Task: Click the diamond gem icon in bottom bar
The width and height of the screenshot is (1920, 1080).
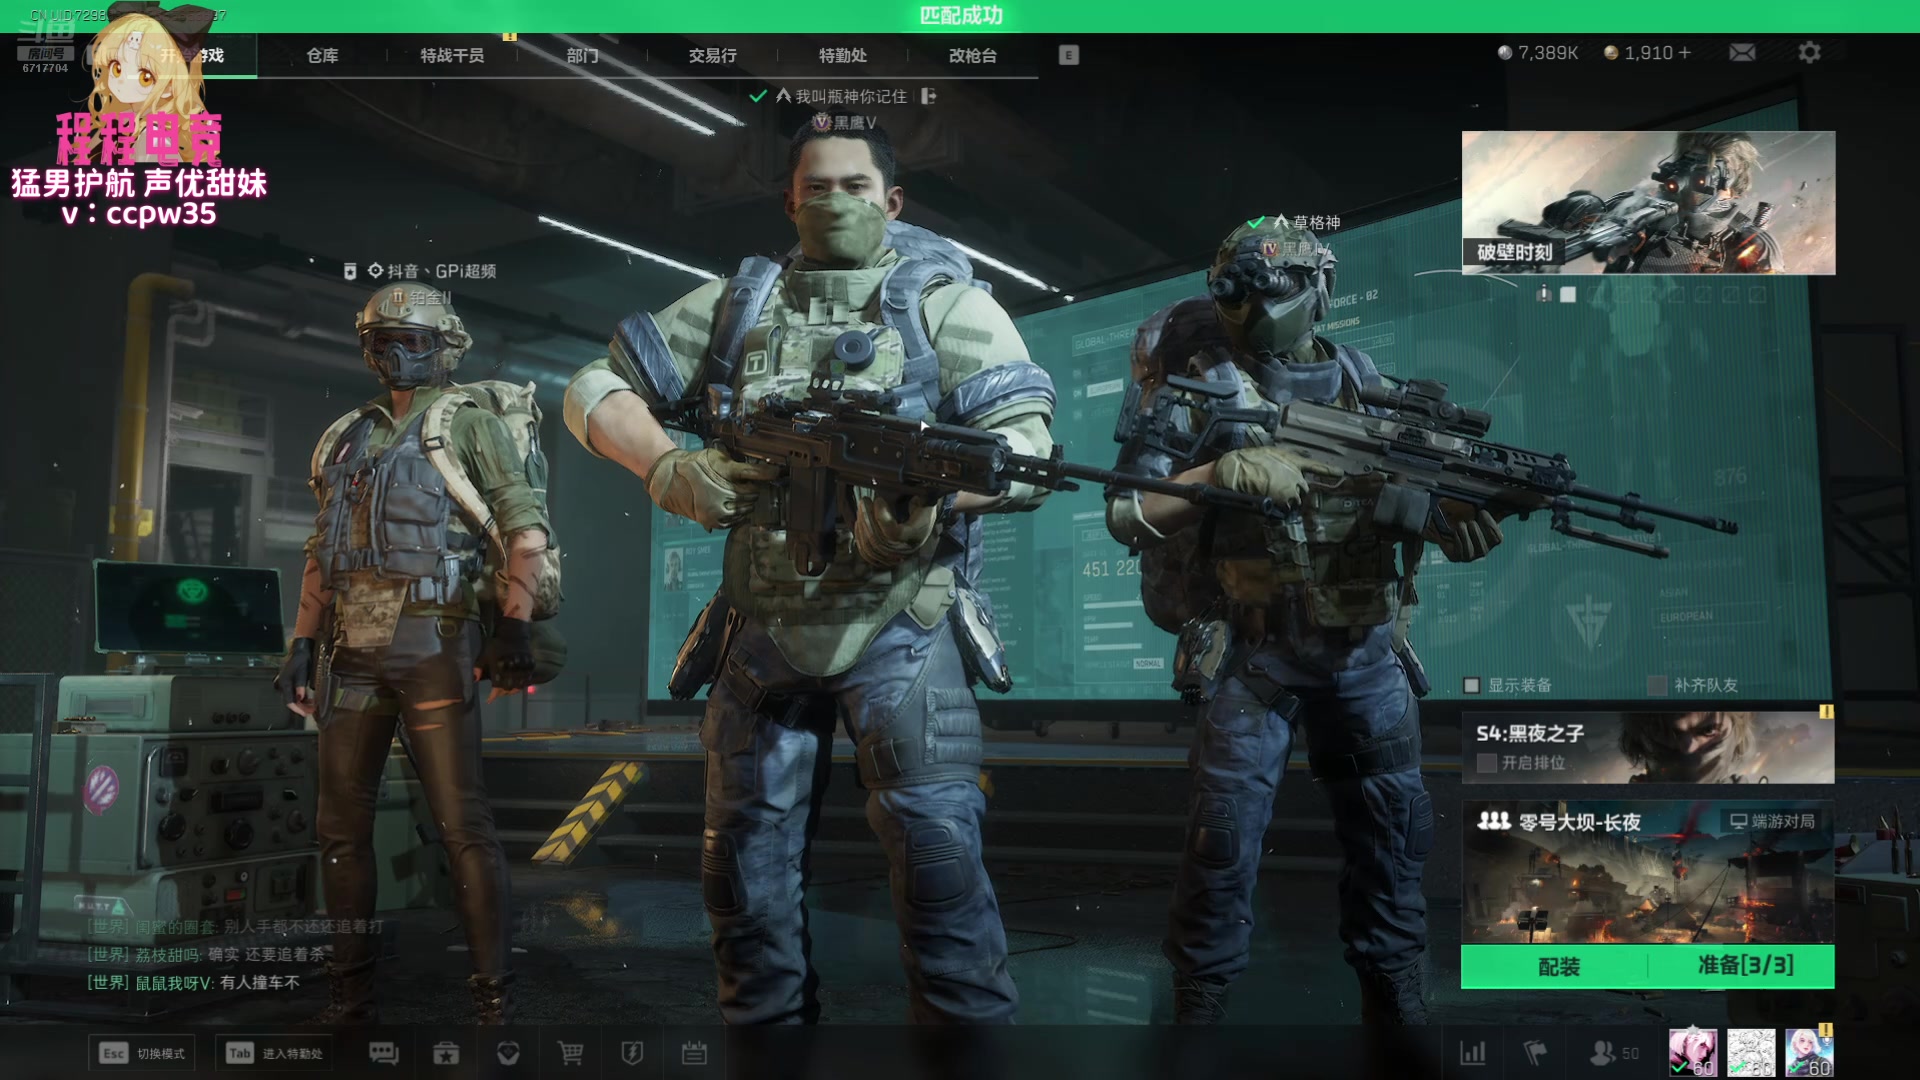Action: pyautogui.click(x=508, y=1053)
